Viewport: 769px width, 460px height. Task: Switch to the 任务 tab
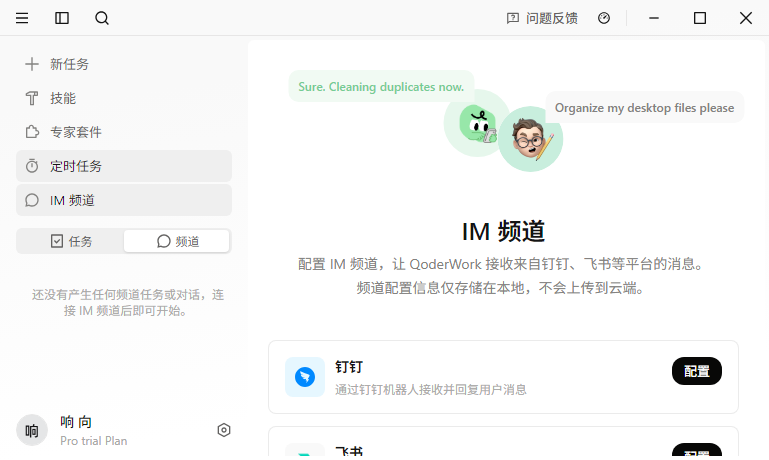click(71, 241)
